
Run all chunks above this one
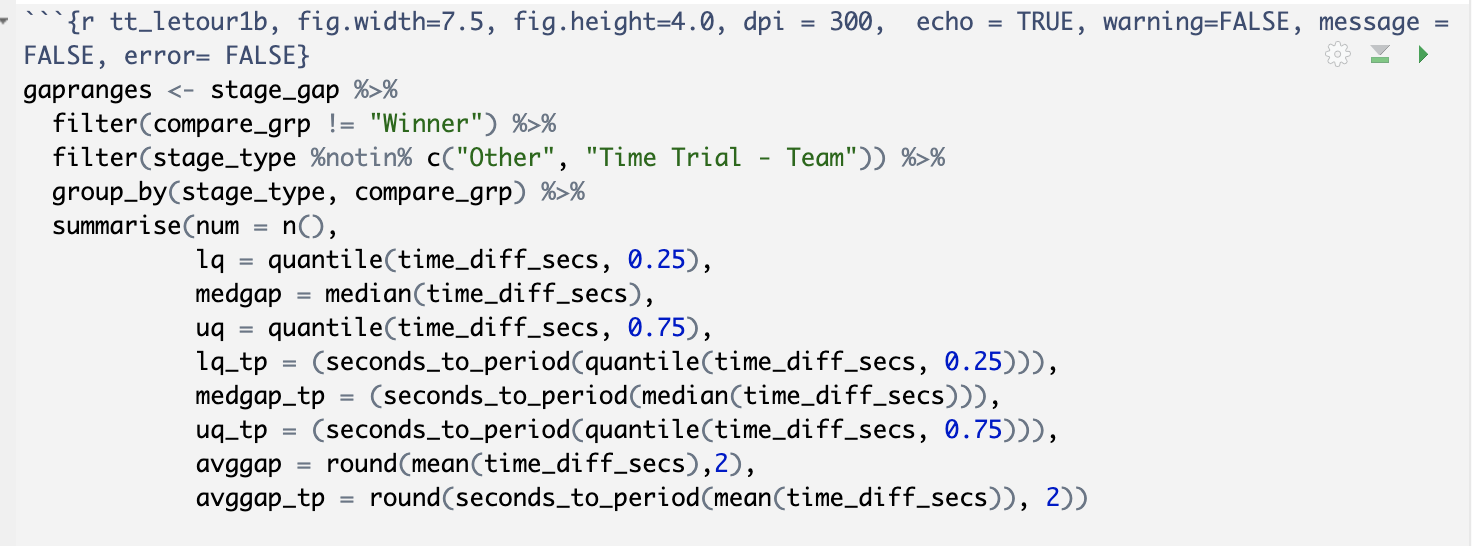coord(1381,55)
